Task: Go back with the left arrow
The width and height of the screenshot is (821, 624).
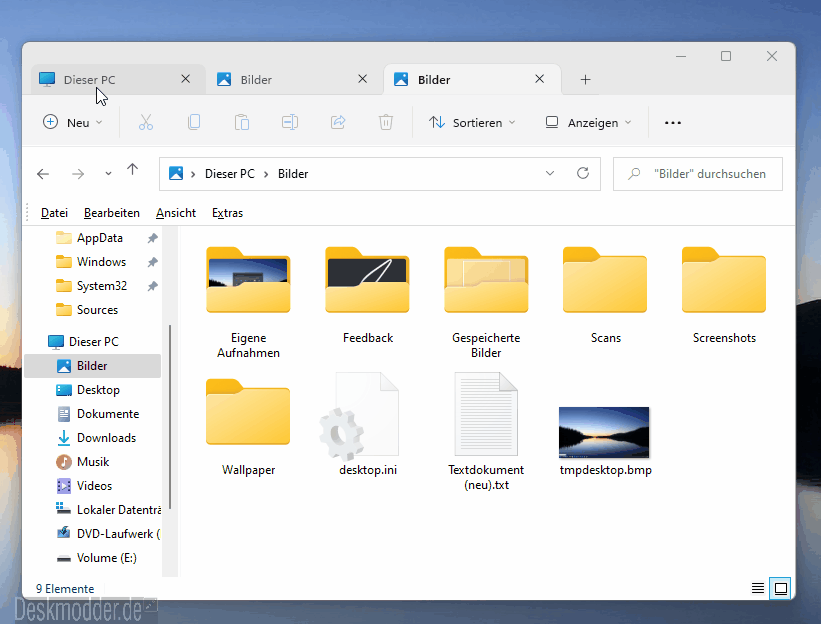Action: [43, 174]
